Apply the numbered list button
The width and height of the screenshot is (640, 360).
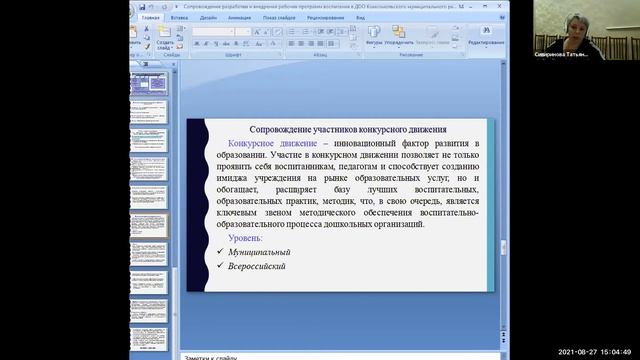[307, 32]
